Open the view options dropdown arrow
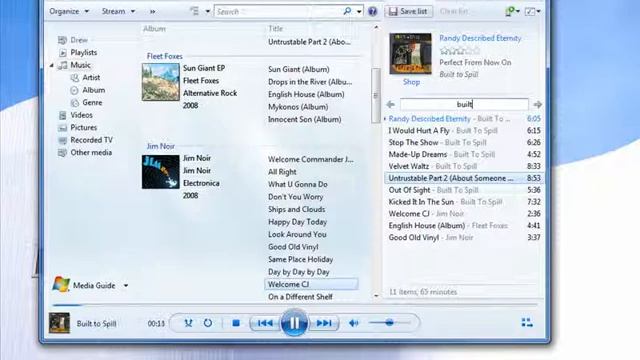The height and width of the screenshot is (360, 640). coord(207,11)
